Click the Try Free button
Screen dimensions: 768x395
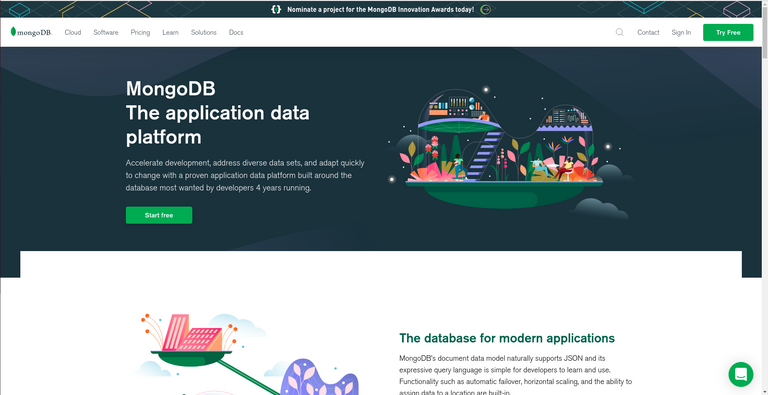728,32
